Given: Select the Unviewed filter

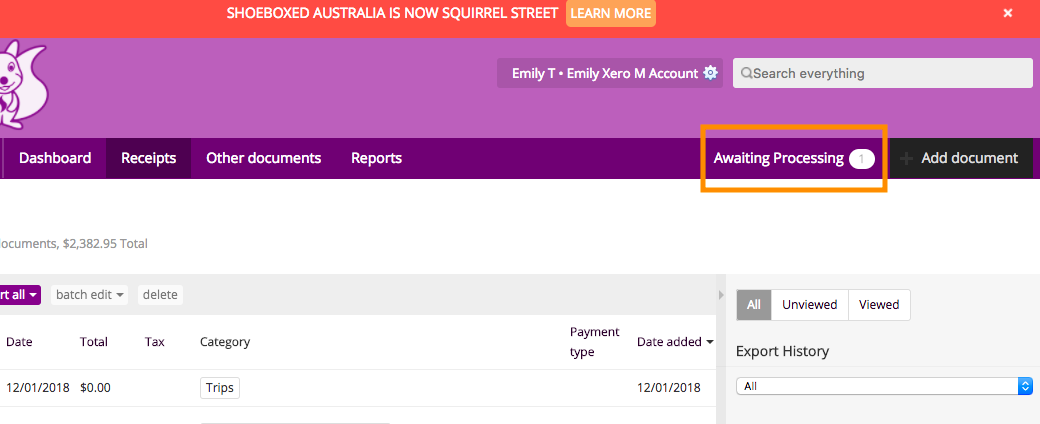Looking at the screenshot, I should (809, 305).
